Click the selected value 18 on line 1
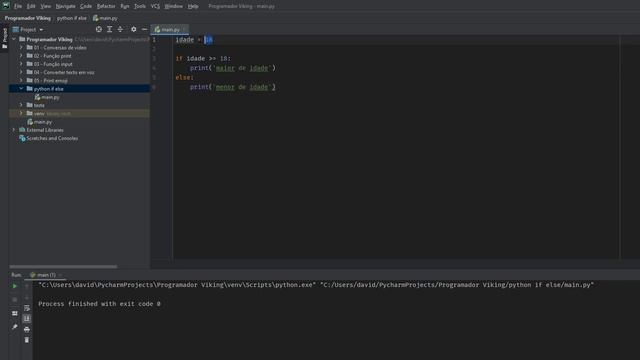Viewport: 640px width, 360px height. coord(208,40)
